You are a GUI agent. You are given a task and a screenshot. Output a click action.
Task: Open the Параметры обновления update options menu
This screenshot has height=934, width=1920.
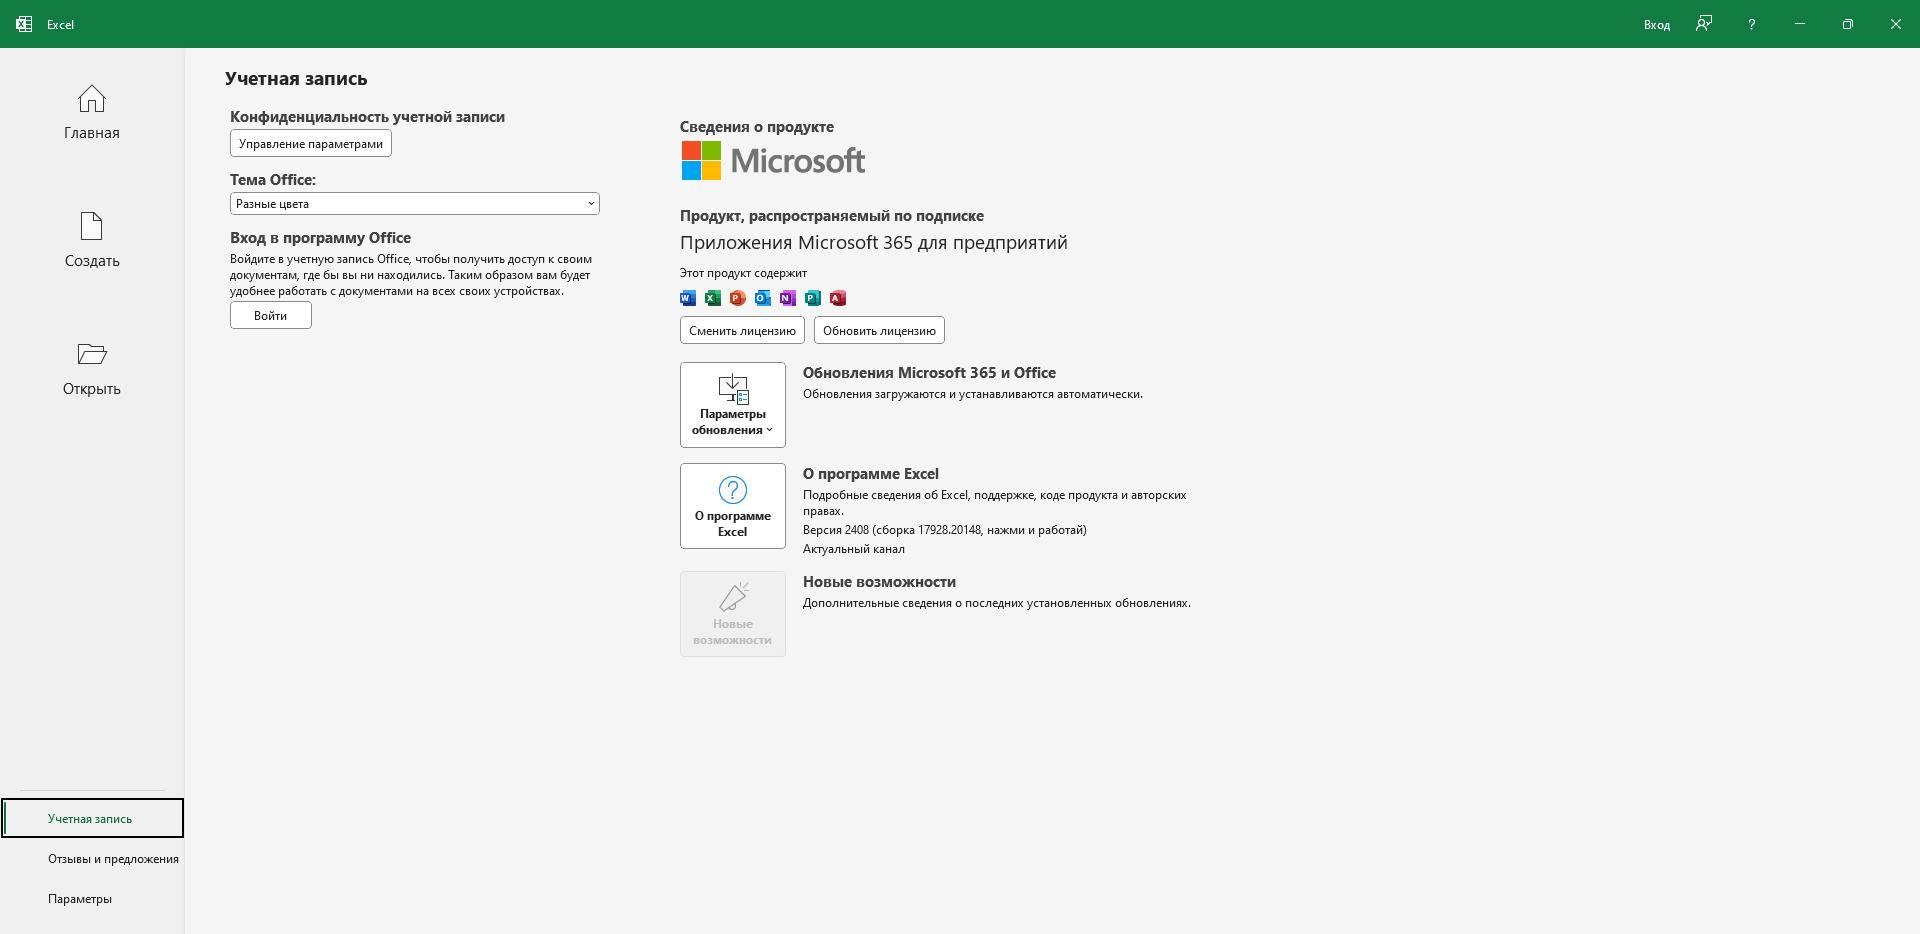[732, 405]
